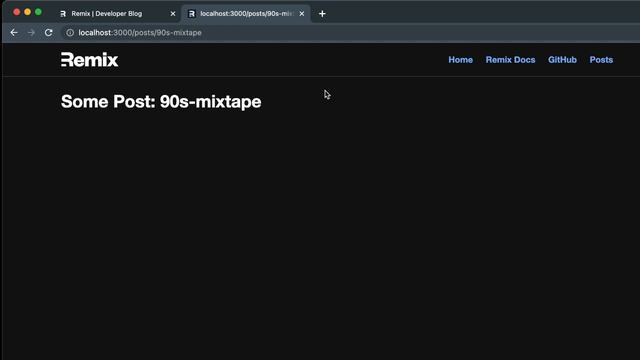This screenshot has height=360, width=640.
Task: Open the Posts nav link
Action: (601, 60)
